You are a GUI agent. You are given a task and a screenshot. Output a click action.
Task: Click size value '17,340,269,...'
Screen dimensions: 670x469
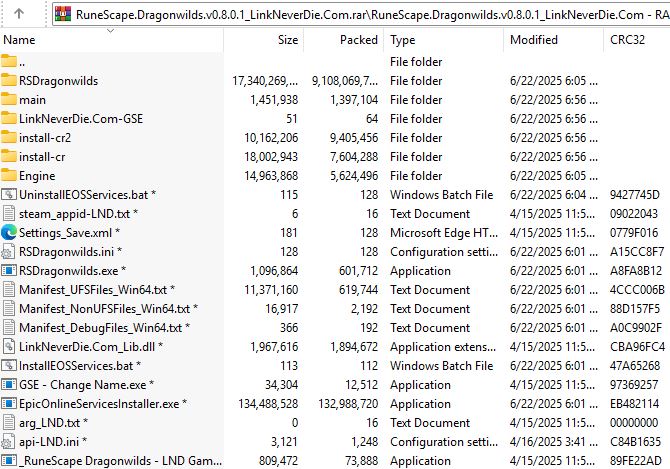(x=265, y=81)
